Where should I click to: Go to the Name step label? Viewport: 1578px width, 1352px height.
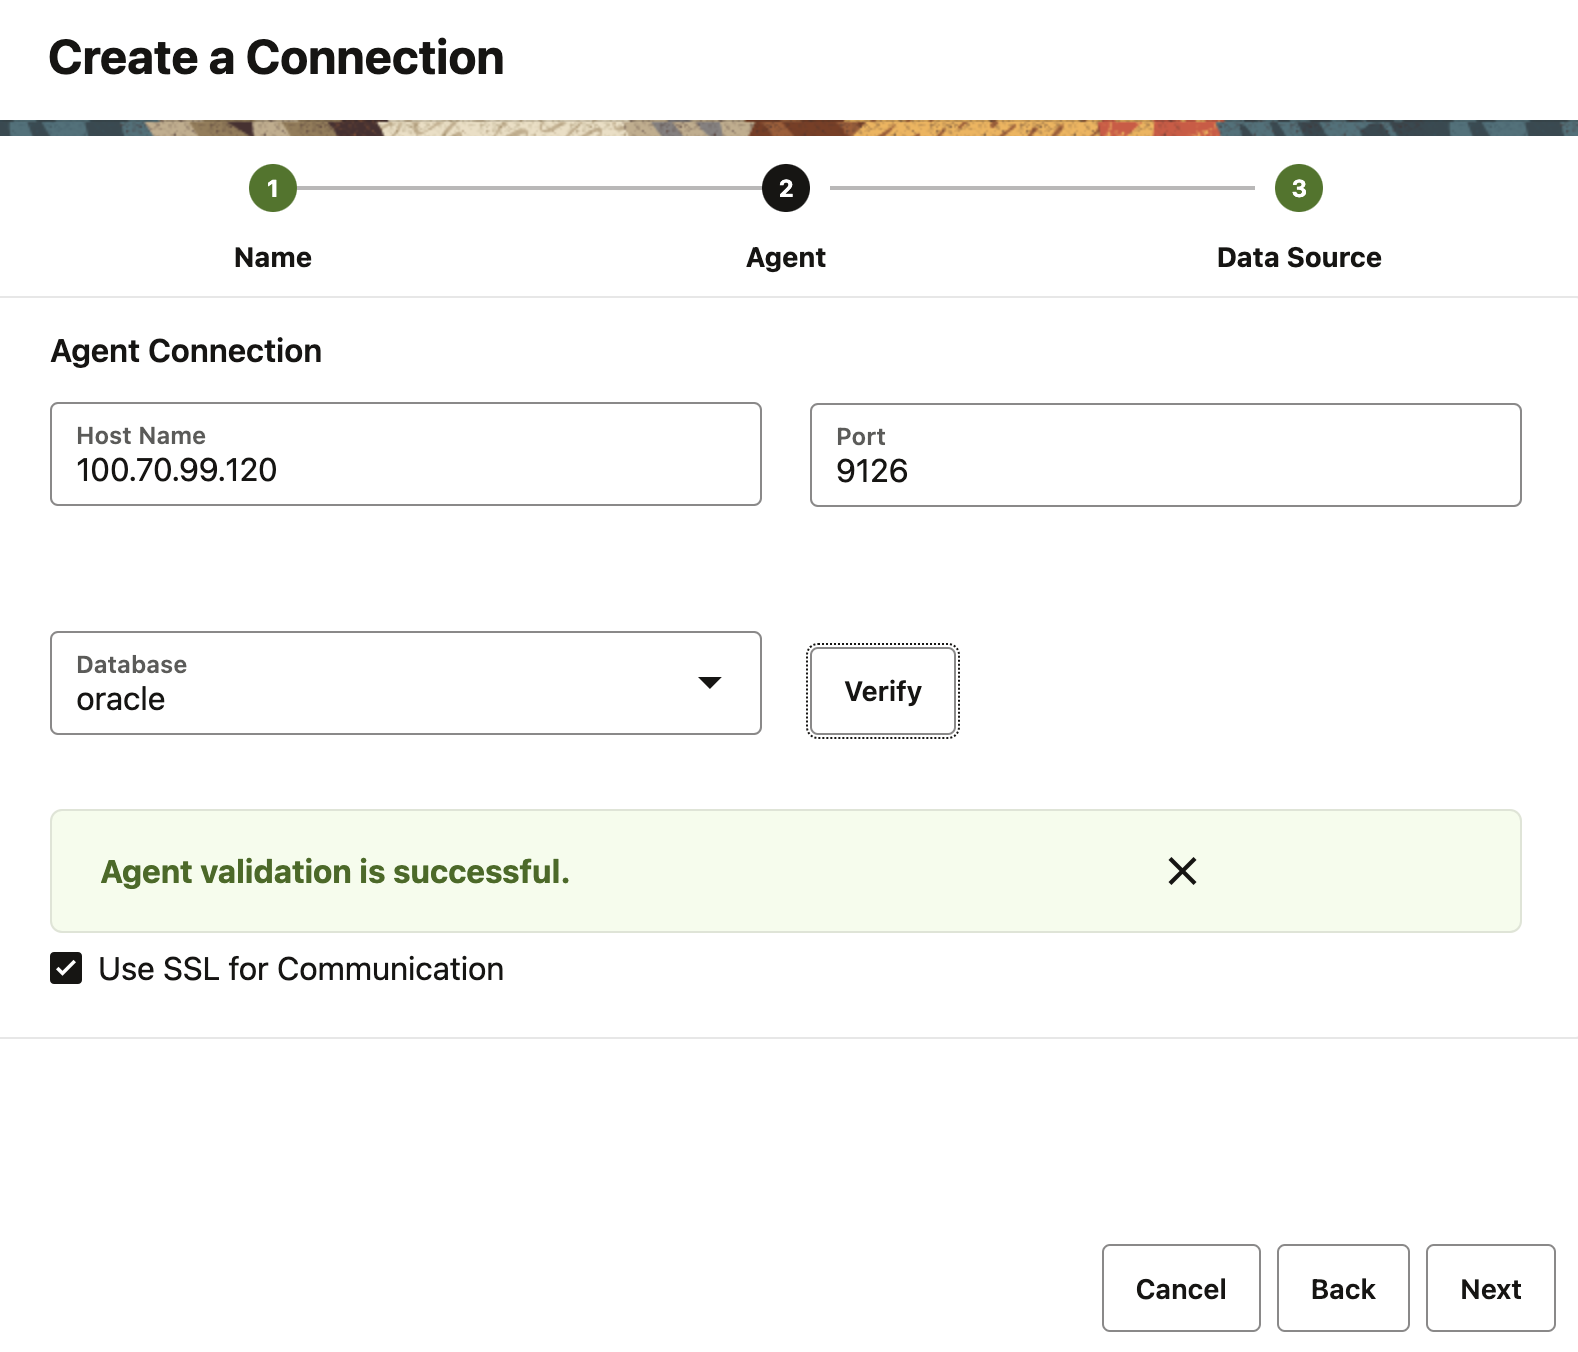coord(273,258)
